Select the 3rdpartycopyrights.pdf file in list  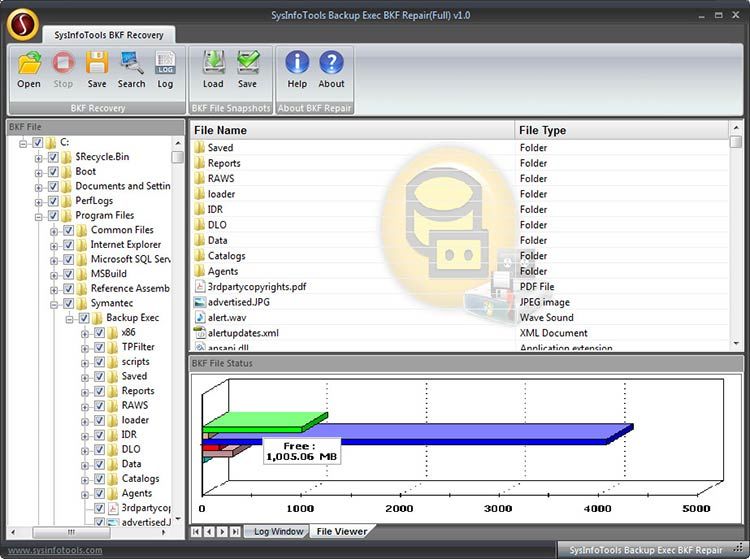pos(256,287)
